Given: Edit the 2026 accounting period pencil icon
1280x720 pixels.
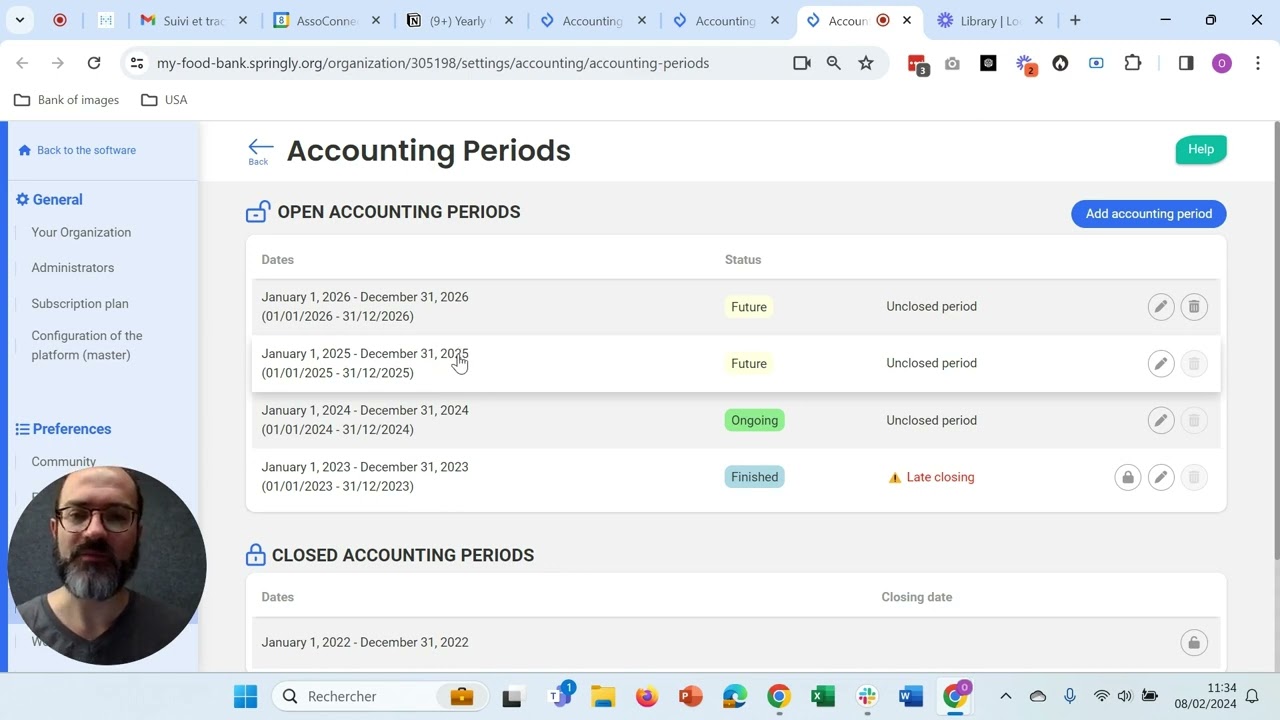Looking at the screenshot, I should pyautogui.click(x=1160, y=307).
